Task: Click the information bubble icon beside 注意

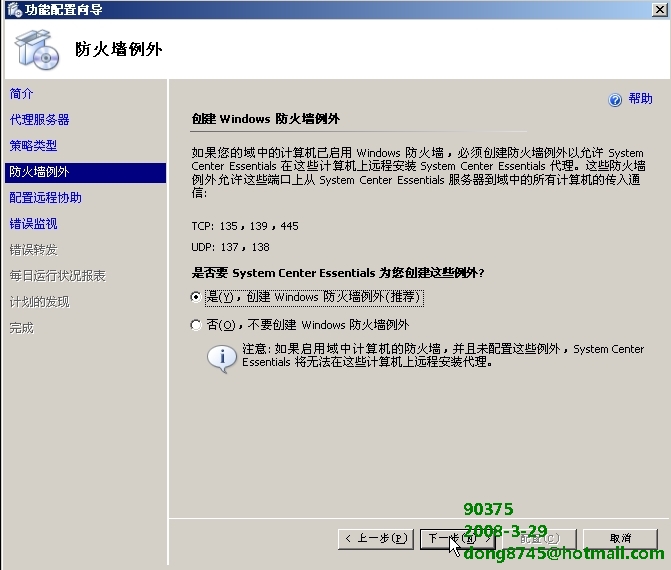Action: tap(222, 359)
